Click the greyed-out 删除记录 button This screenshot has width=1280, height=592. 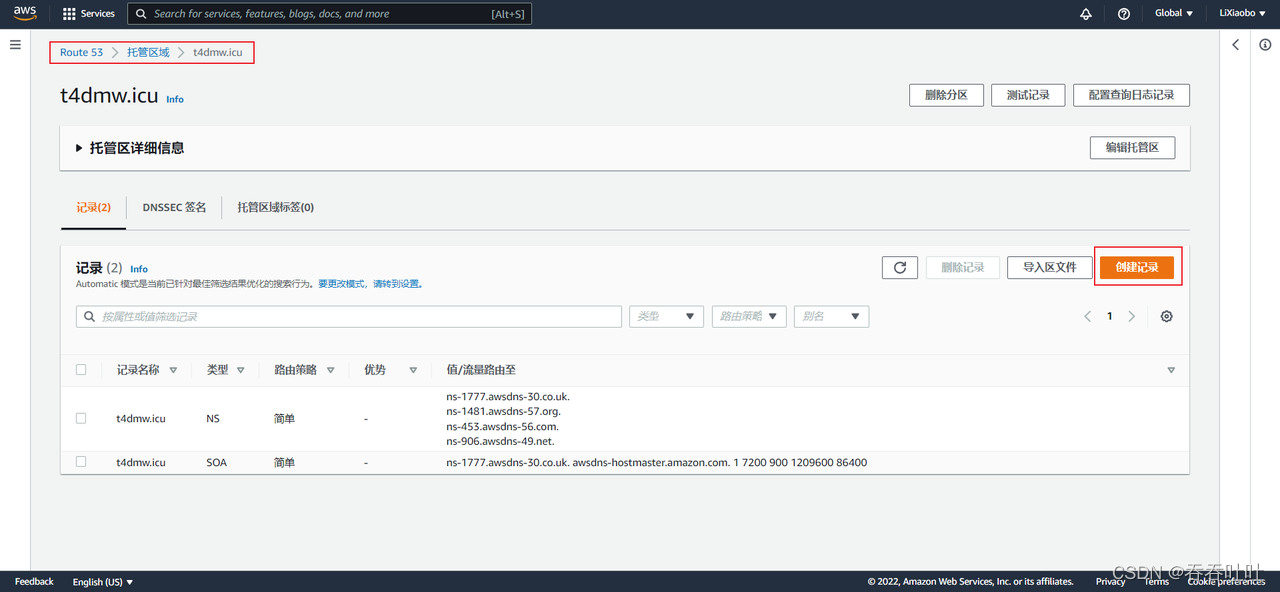(962, 267)
